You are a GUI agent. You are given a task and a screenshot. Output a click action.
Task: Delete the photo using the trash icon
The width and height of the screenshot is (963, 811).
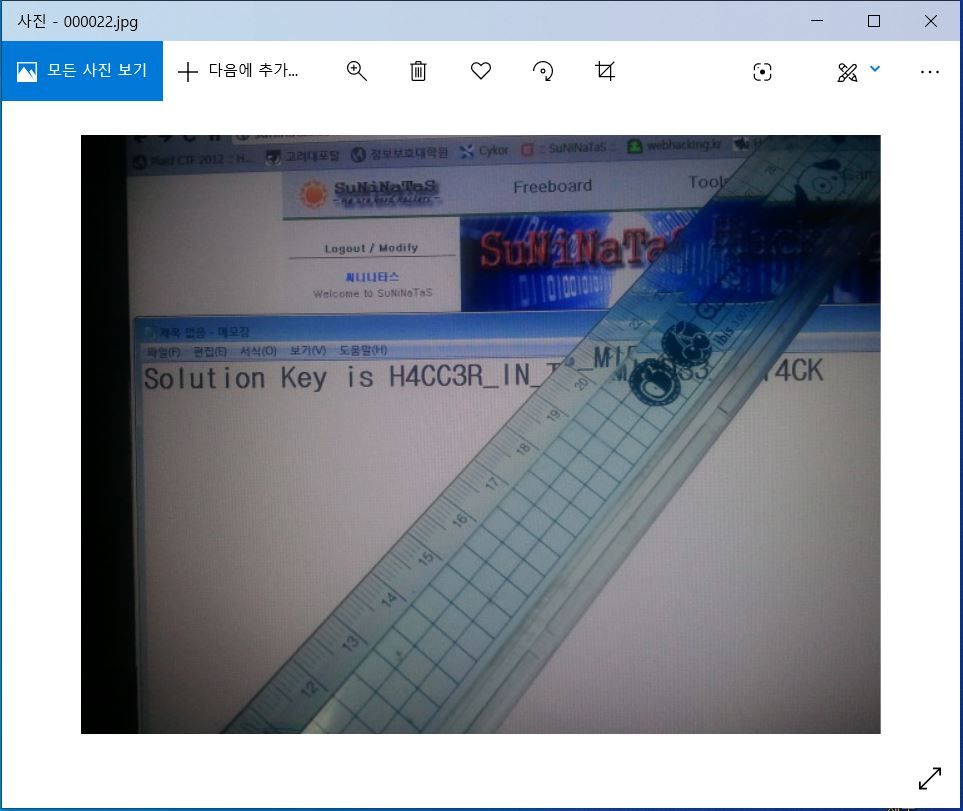418,71
